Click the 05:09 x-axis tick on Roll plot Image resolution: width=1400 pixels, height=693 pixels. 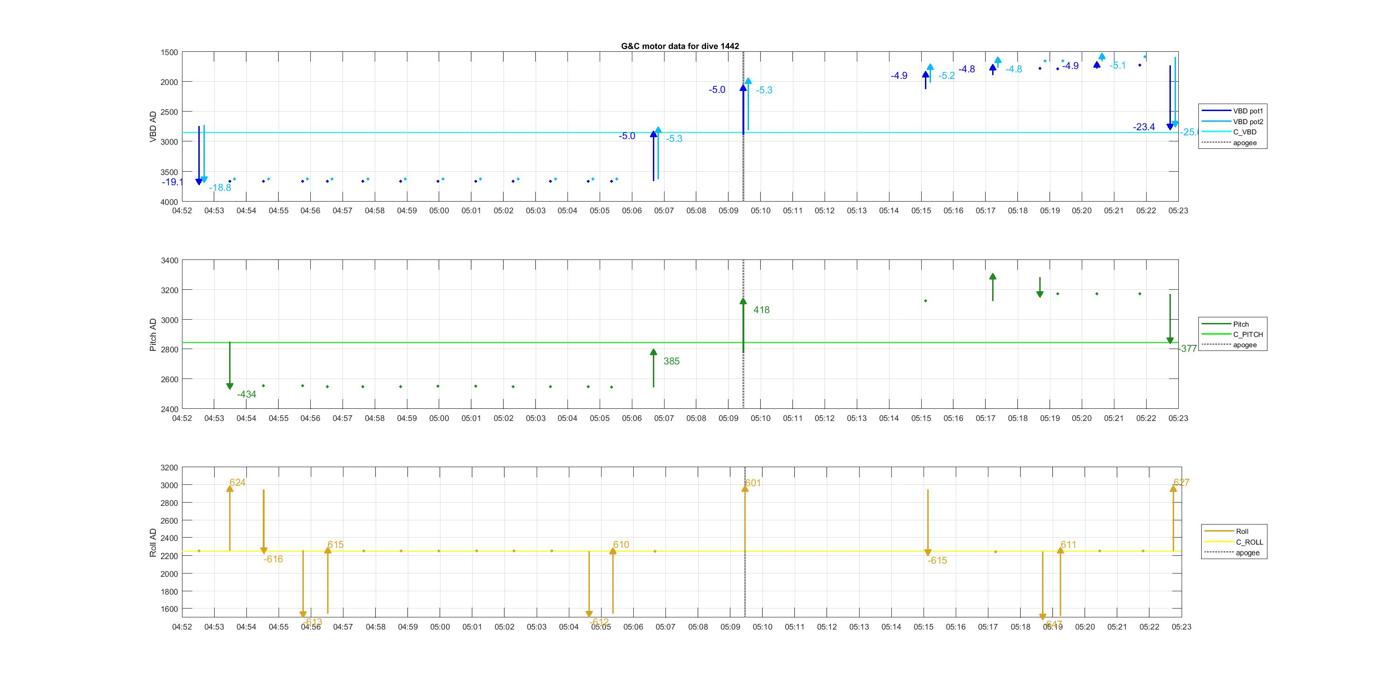click(730, 627)
